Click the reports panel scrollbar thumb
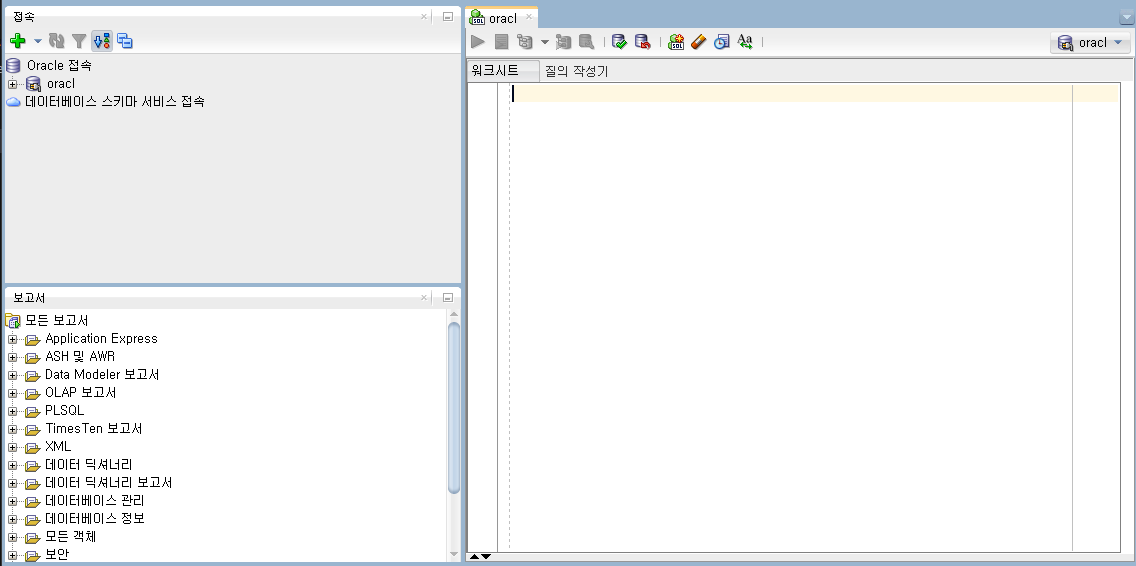Image resolution: width=1136 pixels, height=566 pixels. point(454,407)
